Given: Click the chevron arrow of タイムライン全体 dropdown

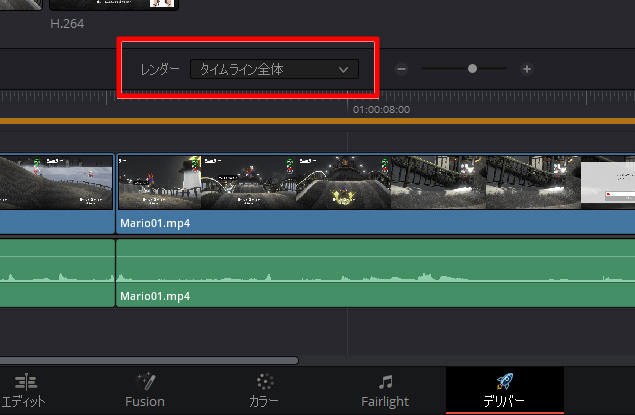Looking at the screenshot, I should 344,69.
